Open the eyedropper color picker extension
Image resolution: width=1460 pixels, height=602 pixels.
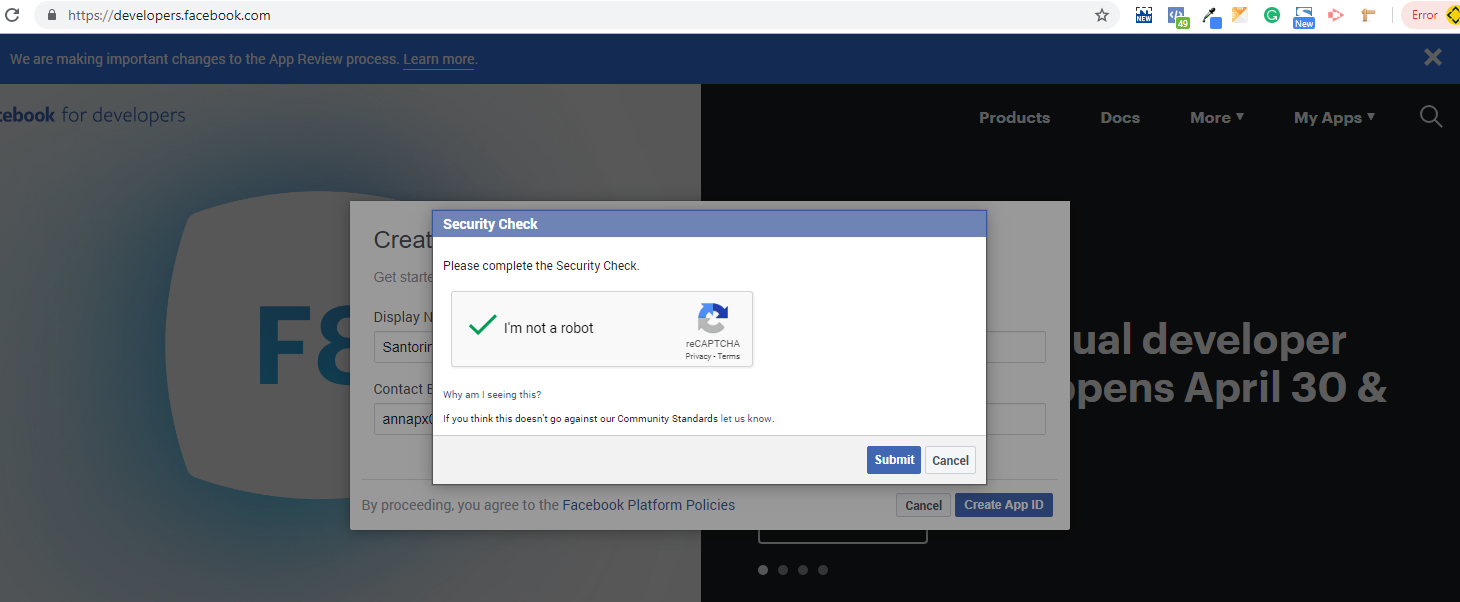tap(1210, 16)
